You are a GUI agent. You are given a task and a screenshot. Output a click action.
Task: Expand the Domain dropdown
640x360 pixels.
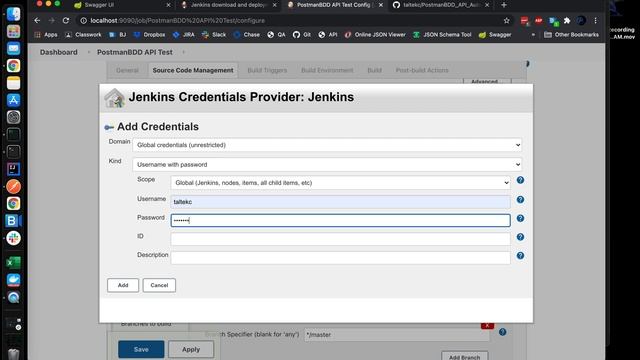pyautogui.click(x=327, y=145)
